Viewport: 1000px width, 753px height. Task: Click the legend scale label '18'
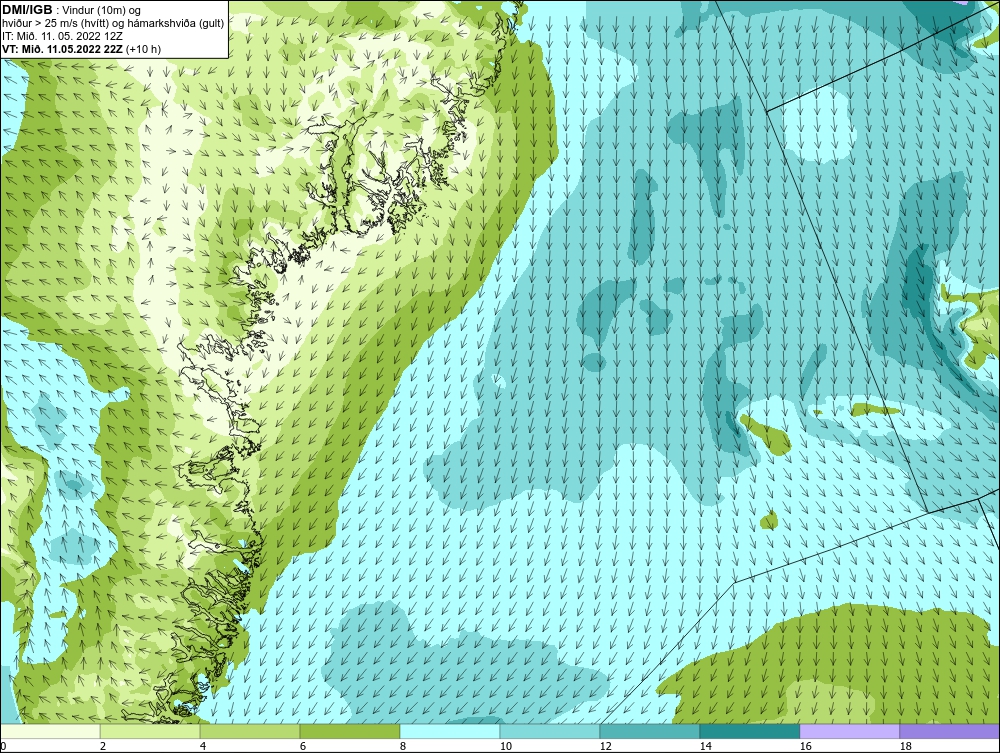coord(905,746)
